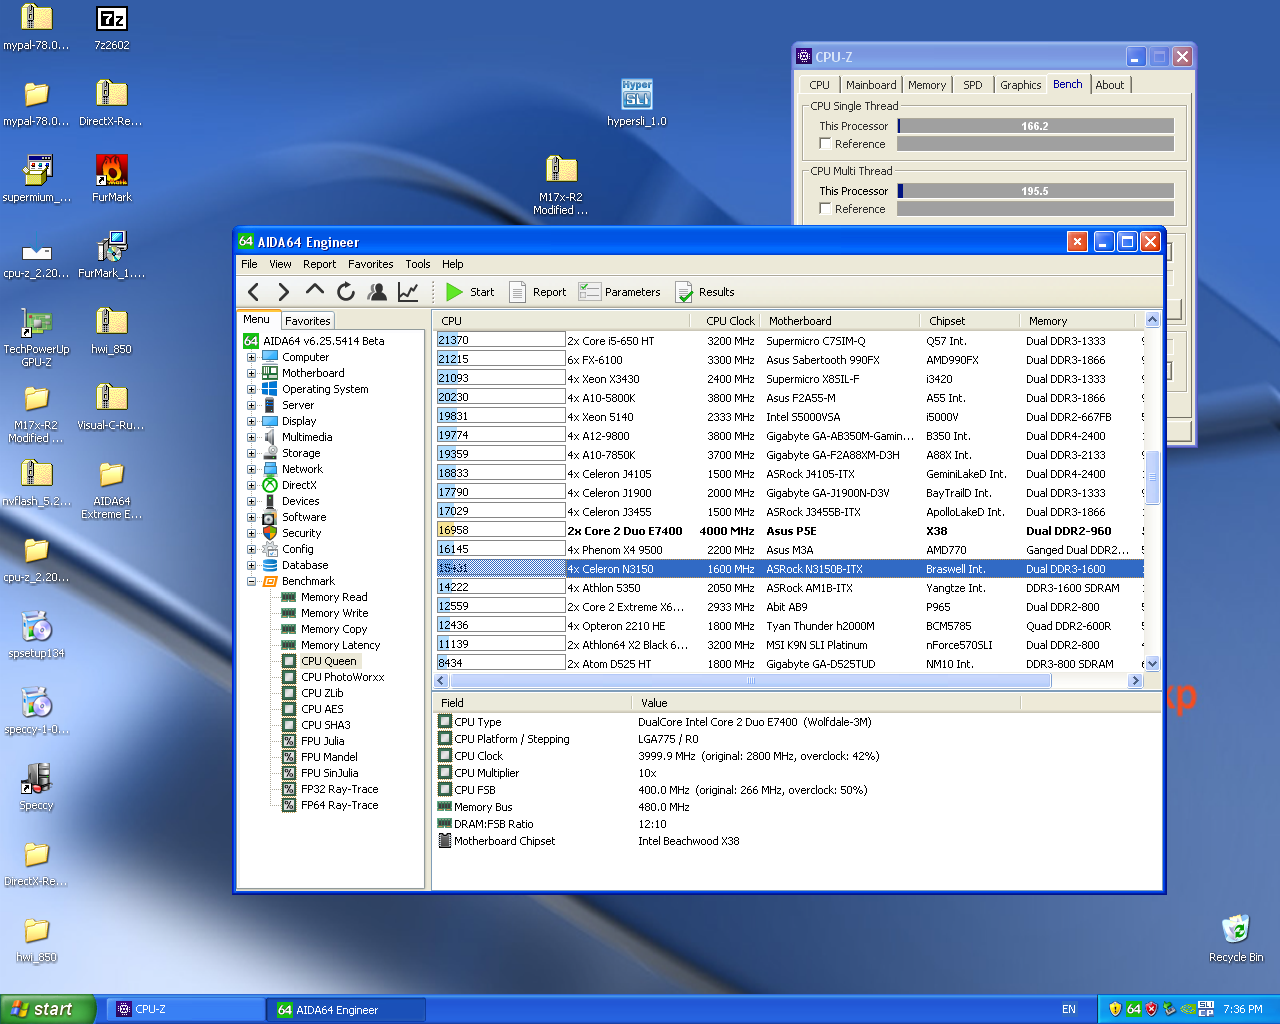The height and width of the screenshot is (1024, 1280).
Task: Click the Forward arrow in AIDA64 toolbar
Action: point(284,292)
